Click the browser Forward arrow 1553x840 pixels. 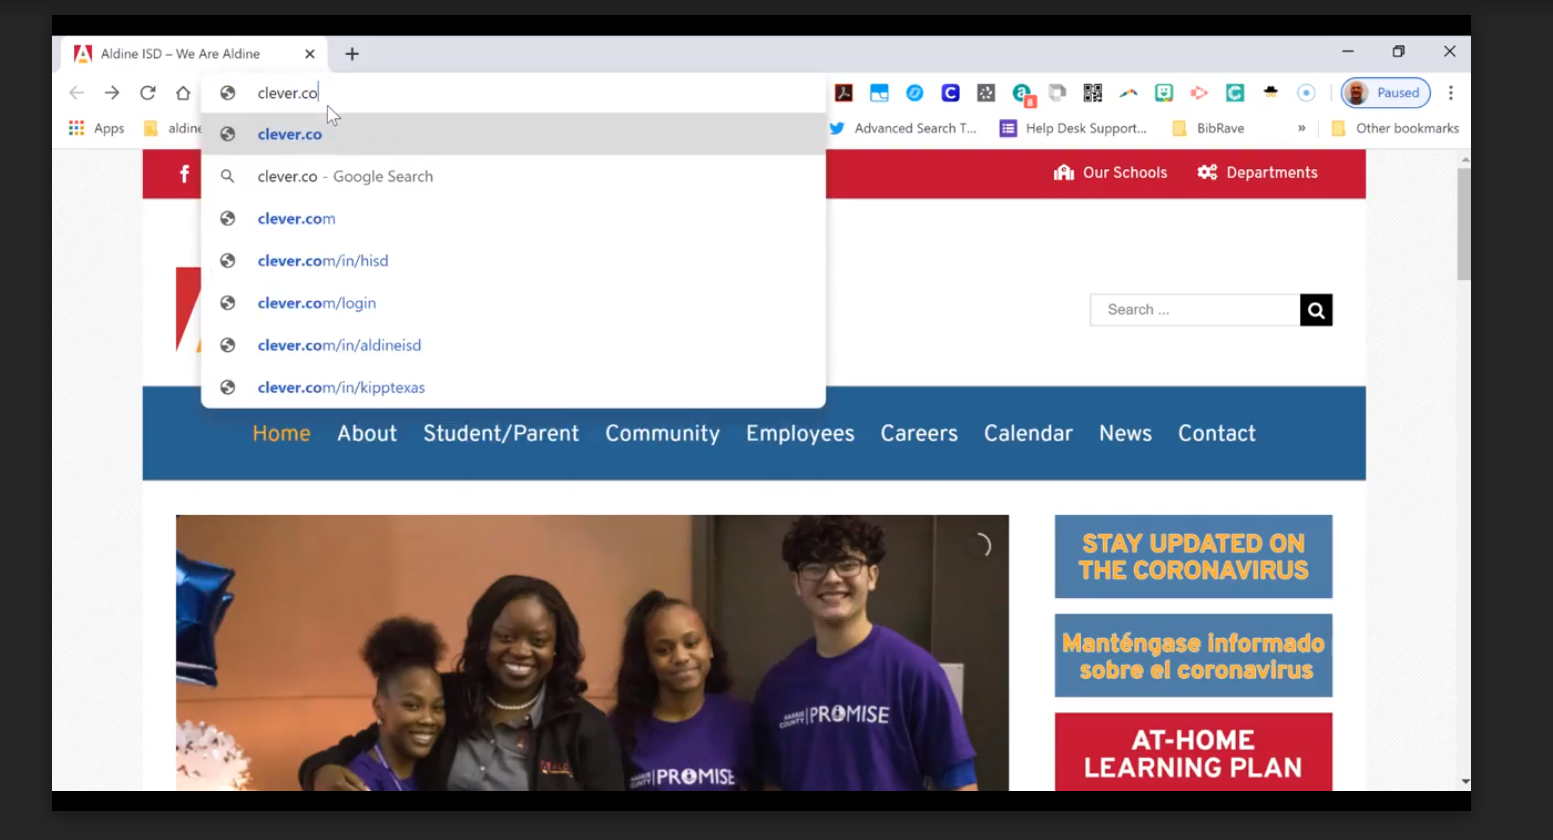coord(112,93)
